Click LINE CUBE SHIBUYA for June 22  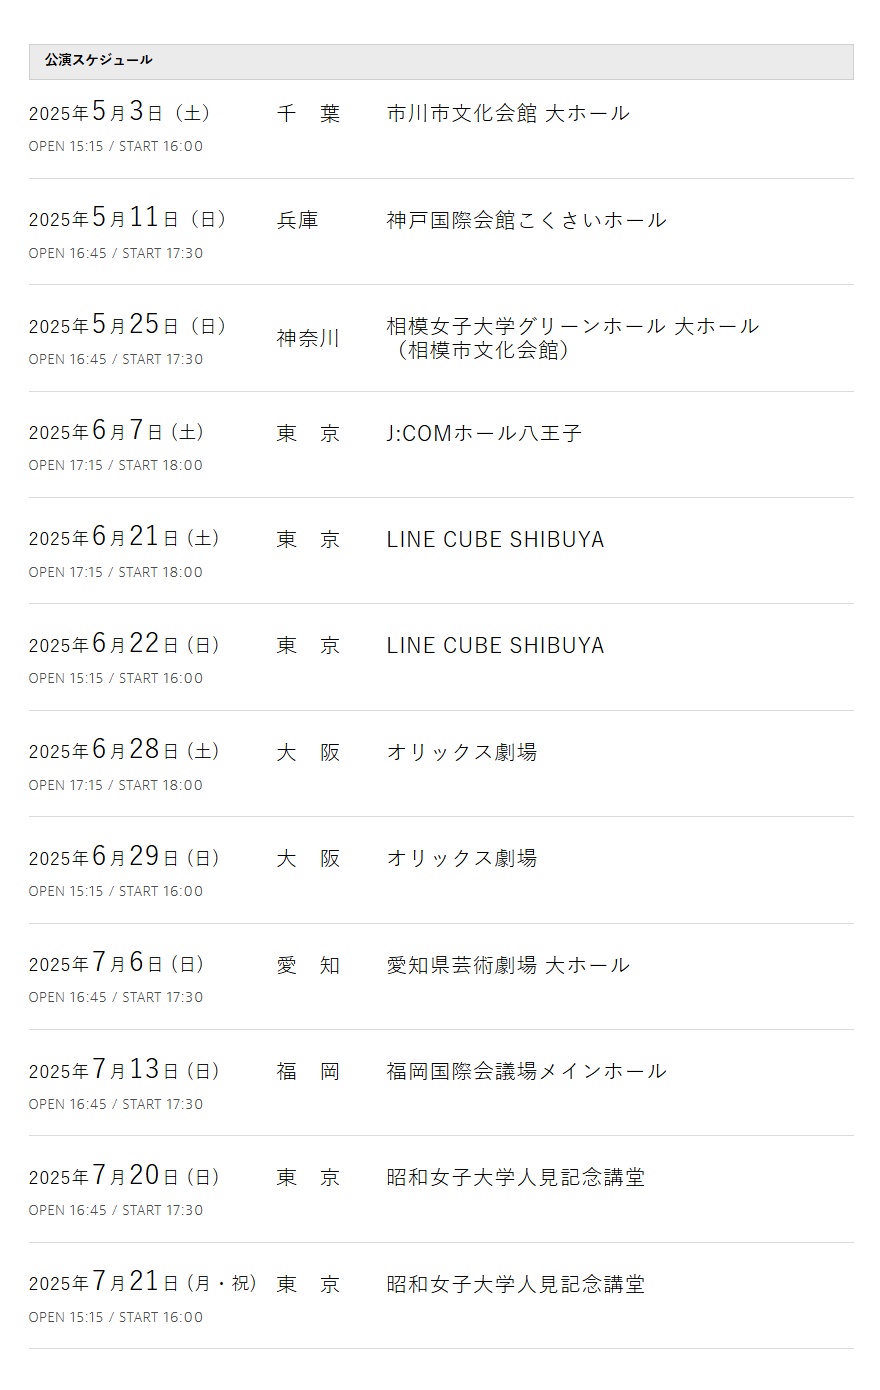tap(495, 646)
